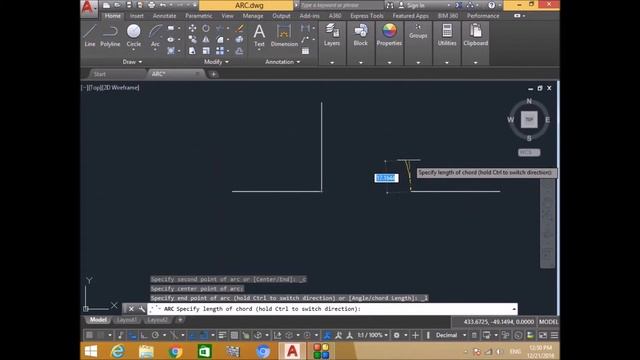Open the Utilities calculator button
The image size is (640, 360).
[447, 35]
